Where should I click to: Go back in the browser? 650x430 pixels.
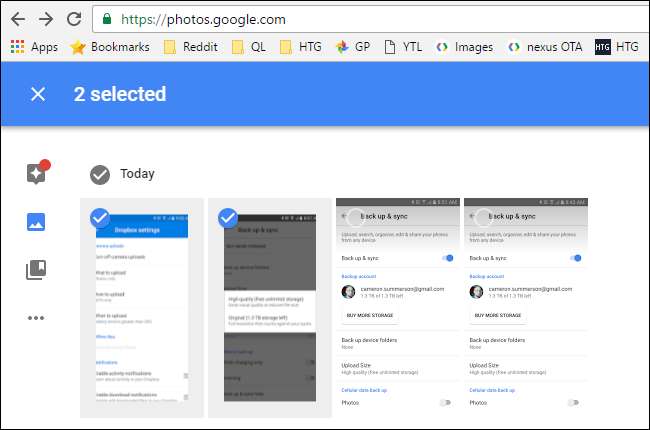(x=18, y=19)
